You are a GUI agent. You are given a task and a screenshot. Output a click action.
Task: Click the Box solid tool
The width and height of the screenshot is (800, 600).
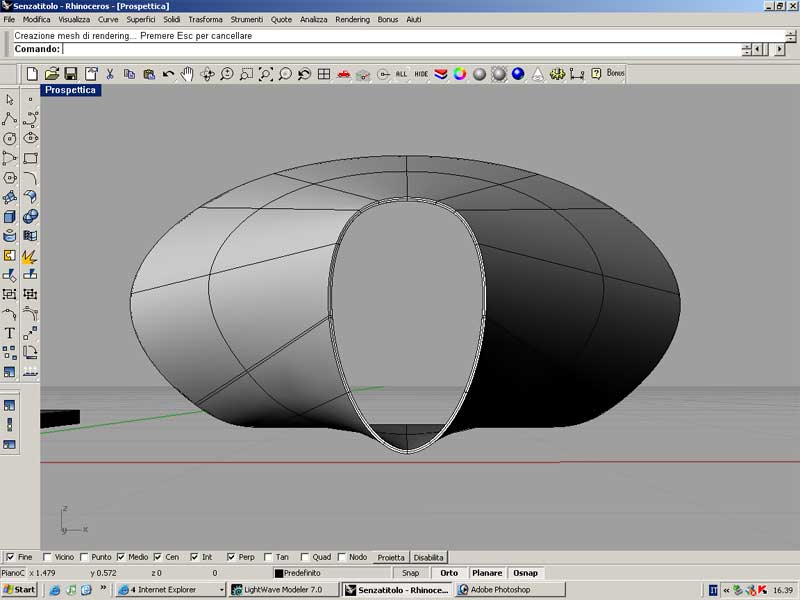click(x=10, y=217)
